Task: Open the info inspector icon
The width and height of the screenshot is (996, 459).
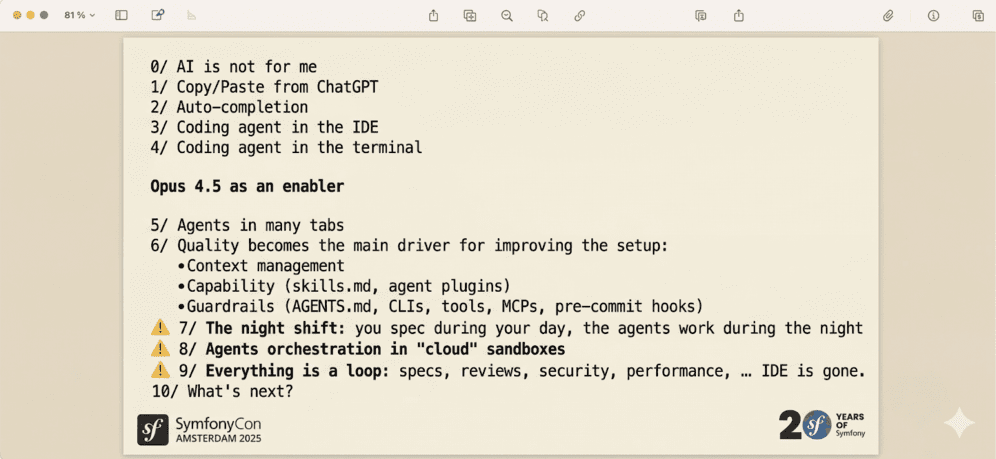Action: click(x=933, y=16)
